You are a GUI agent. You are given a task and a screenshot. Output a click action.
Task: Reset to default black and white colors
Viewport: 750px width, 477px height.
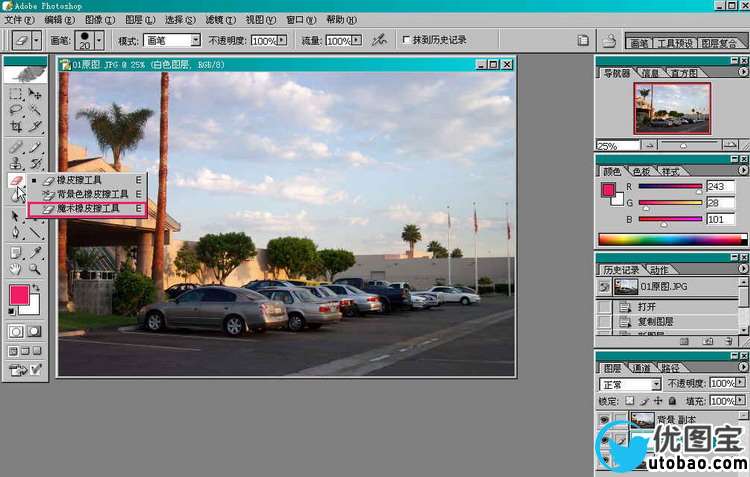pos(12,311)
